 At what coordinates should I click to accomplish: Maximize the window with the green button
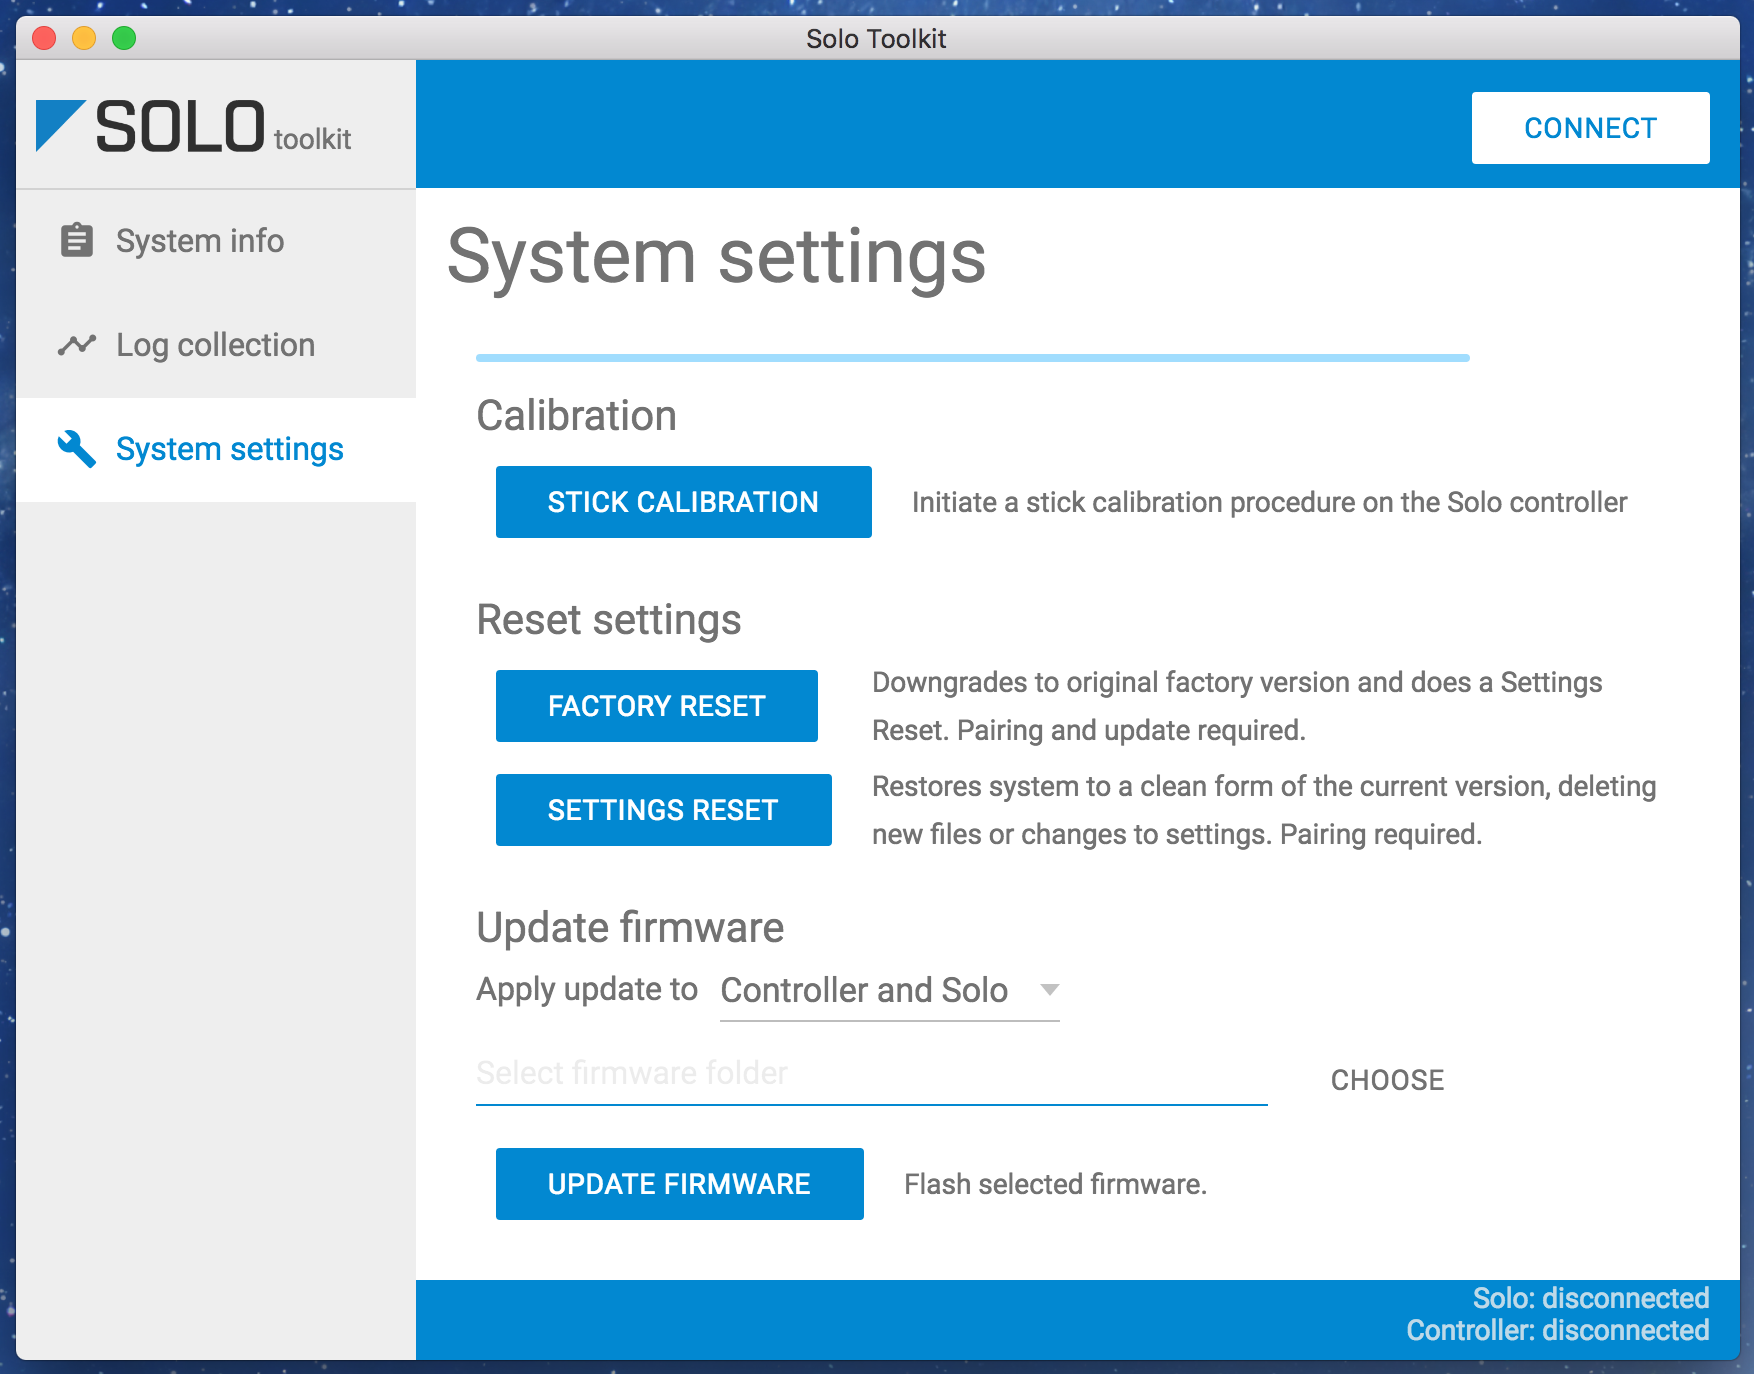(124, 38)
